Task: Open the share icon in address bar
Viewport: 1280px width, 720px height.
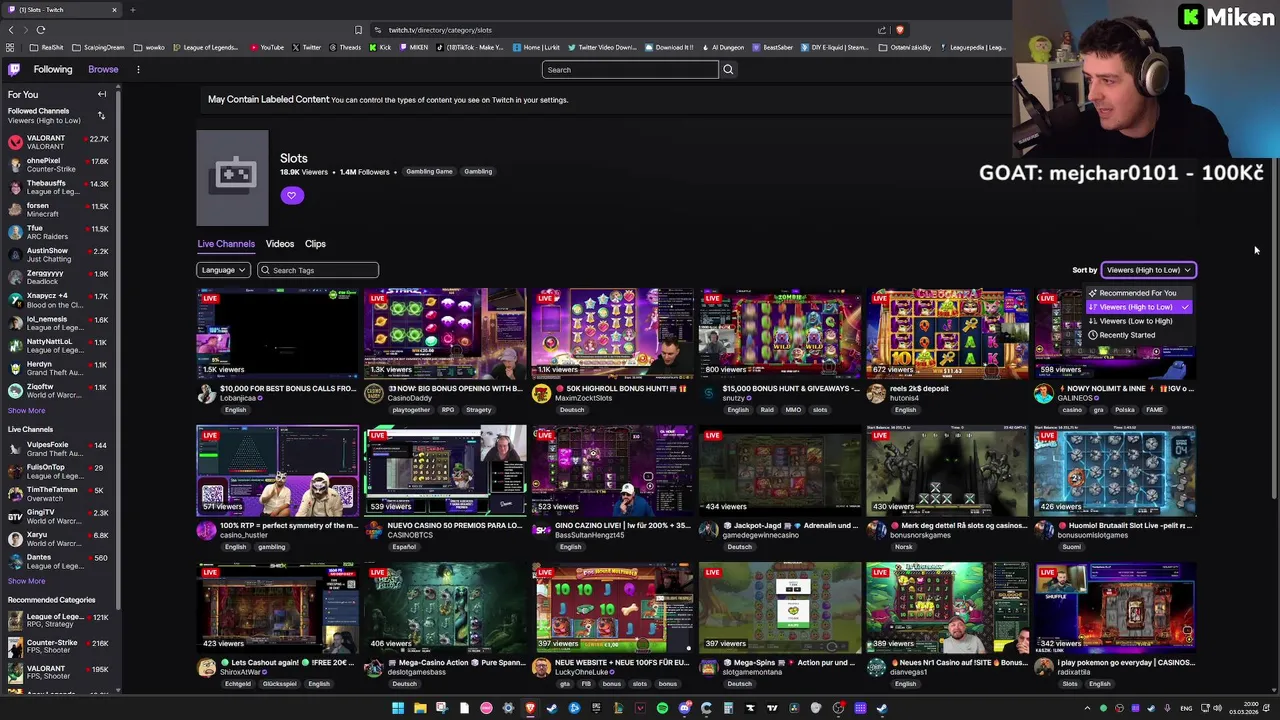Action: 881,30
